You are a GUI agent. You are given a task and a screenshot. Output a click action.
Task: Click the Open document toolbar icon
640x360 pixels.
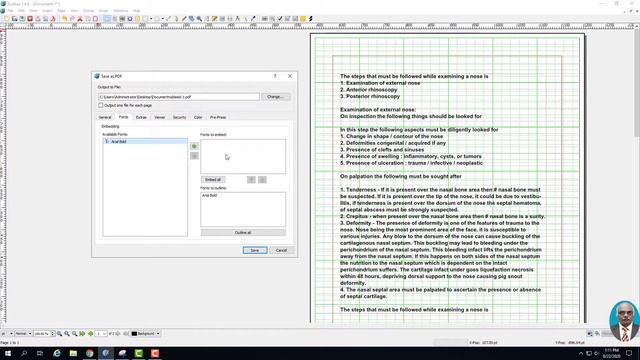pos(14,19)
